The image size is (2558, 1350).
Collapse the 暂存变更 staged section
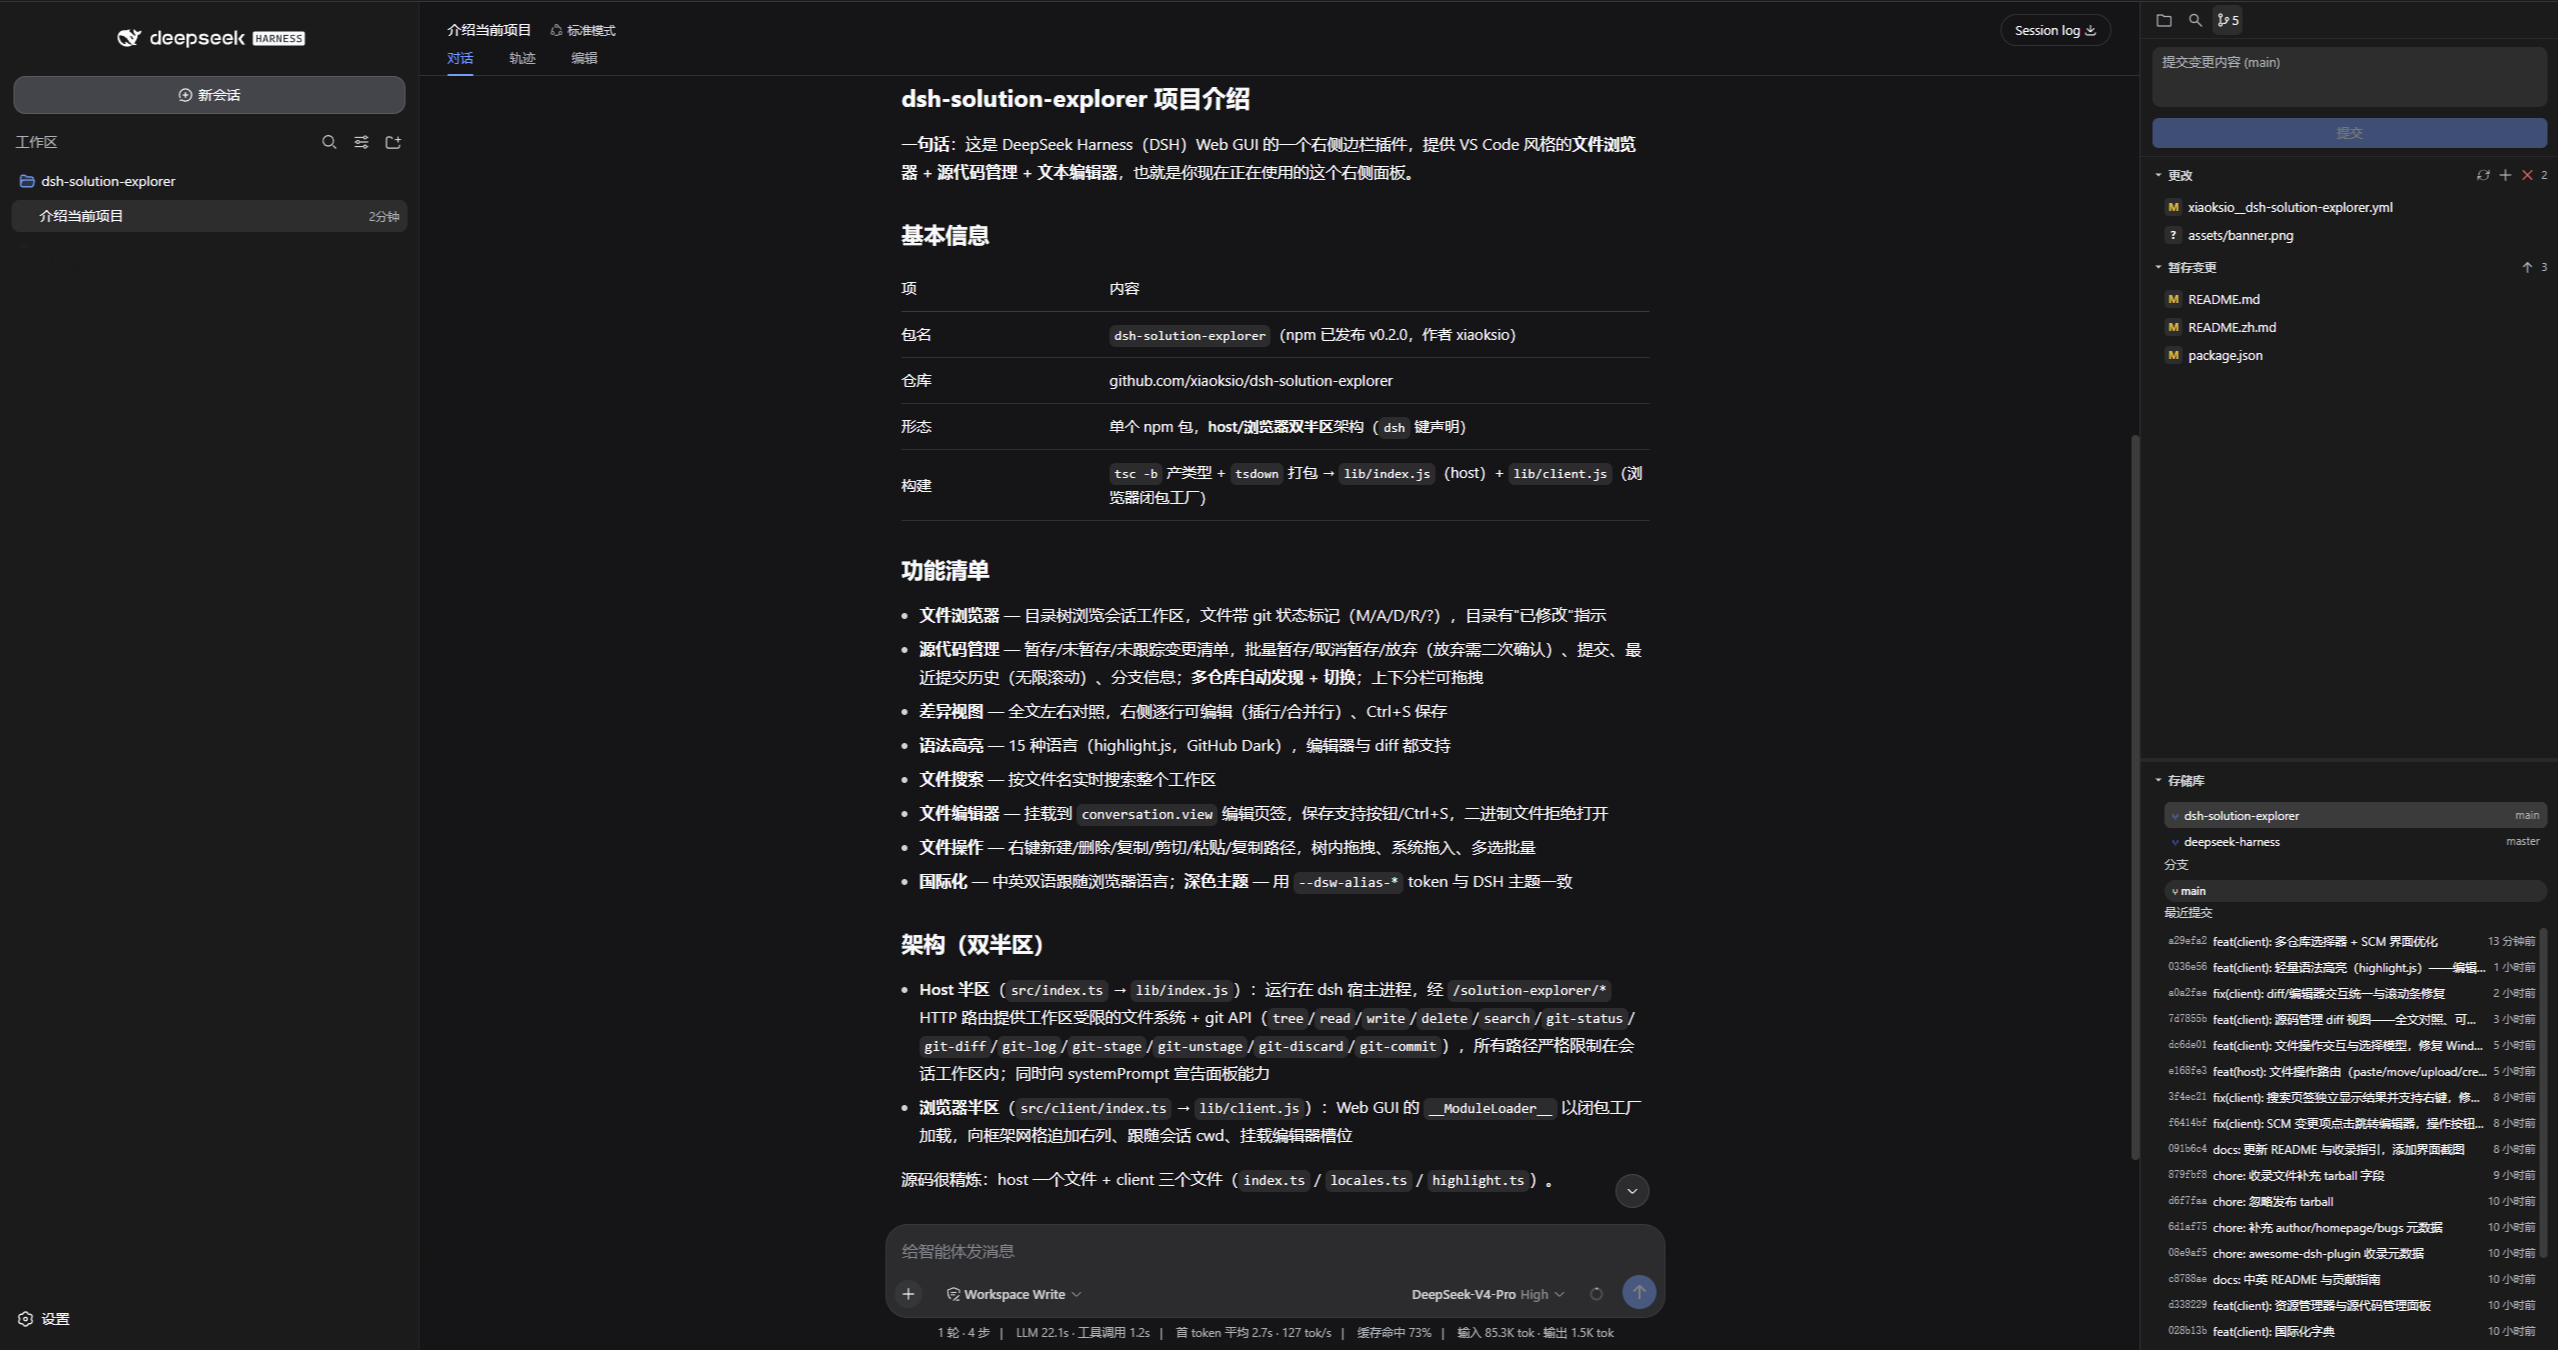click(x=2186, y=267)
